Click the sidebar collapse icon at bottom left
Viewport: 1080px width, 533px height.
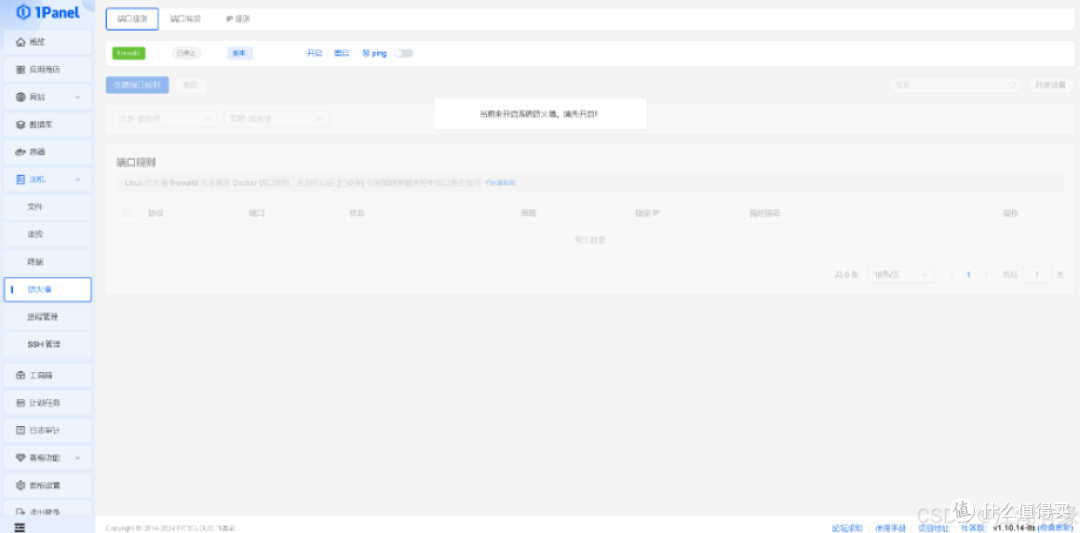pos(19,526)
